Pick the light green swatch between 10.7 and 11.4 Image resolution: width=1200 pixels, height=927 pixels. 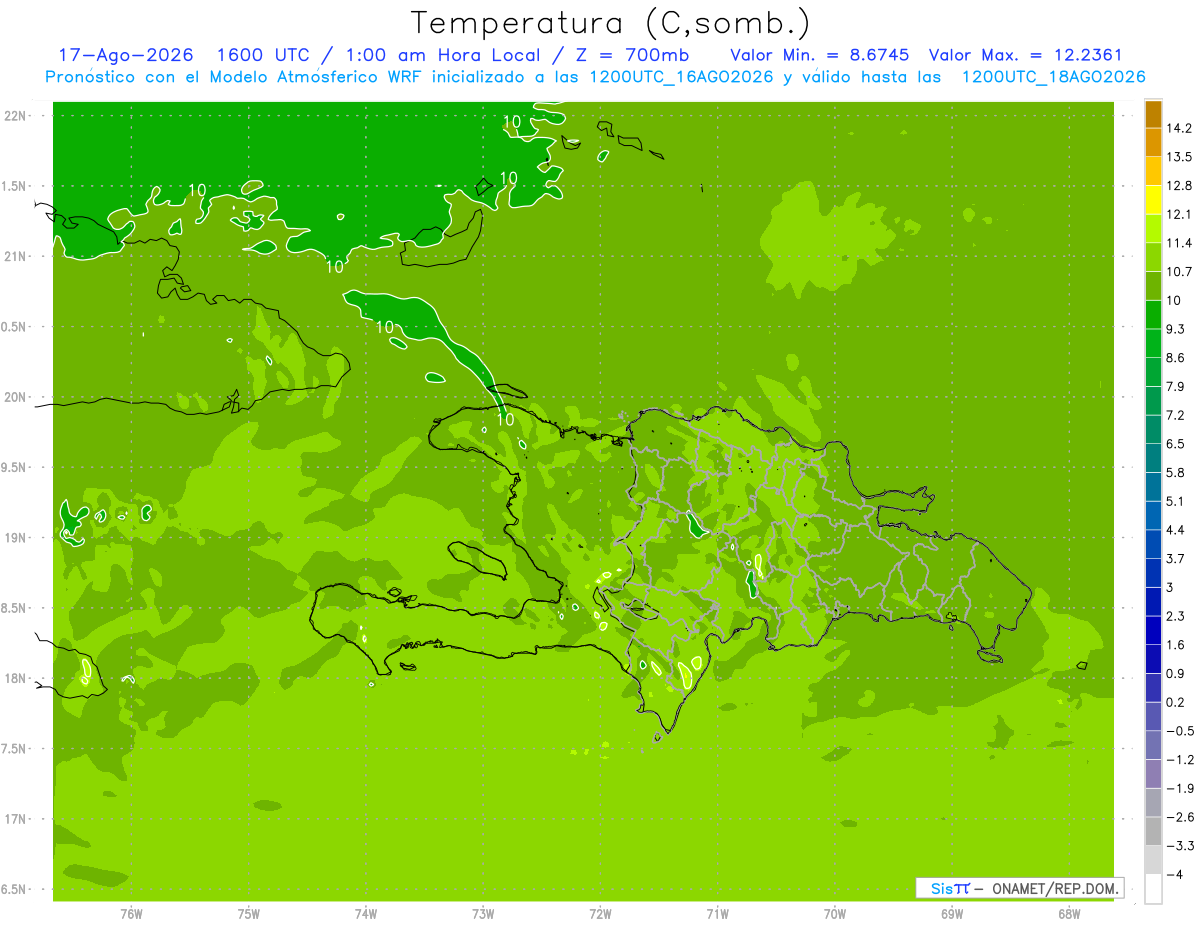(x=1153, y=258)
